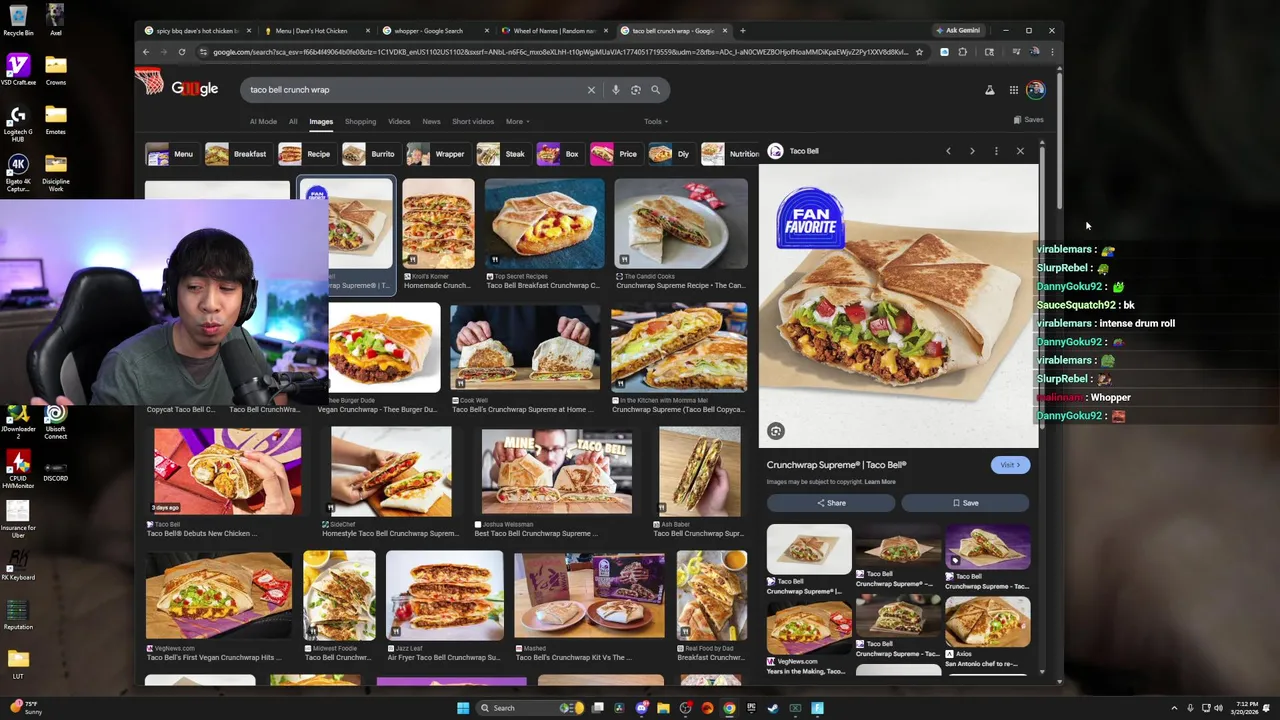Switch to the 'spicy bbq dave's hot chicken' tab
Screen dimensions: 1280x720
tap(197, 31)
